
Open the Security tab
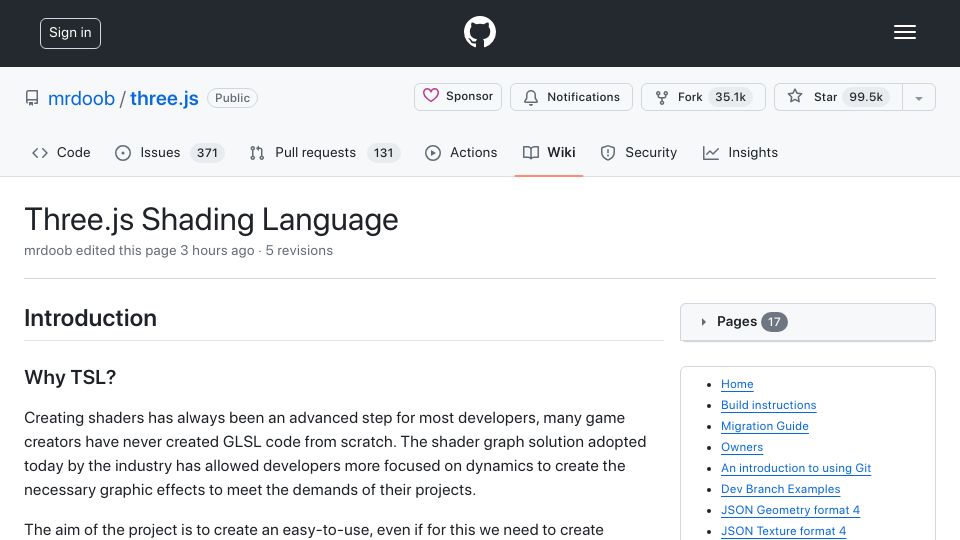(x=639, y=153)
